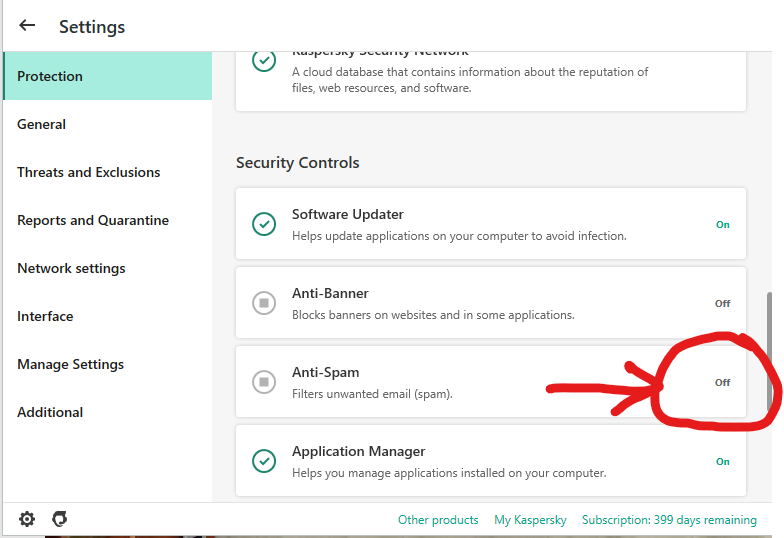The image size is (784, 538).
Task: Toggle Anti-Spam Off switch
Action: click(722, 382)
